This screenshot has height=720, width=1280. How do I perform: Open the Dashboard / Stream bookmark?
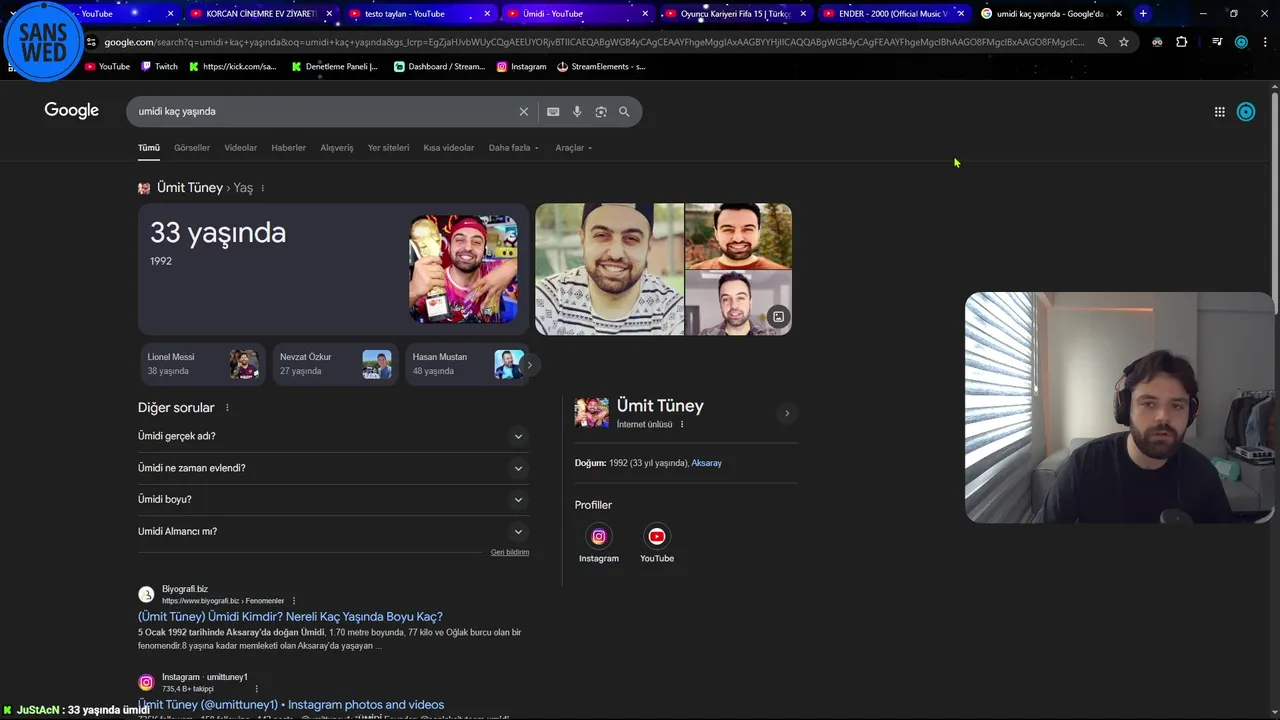(439, 67)
